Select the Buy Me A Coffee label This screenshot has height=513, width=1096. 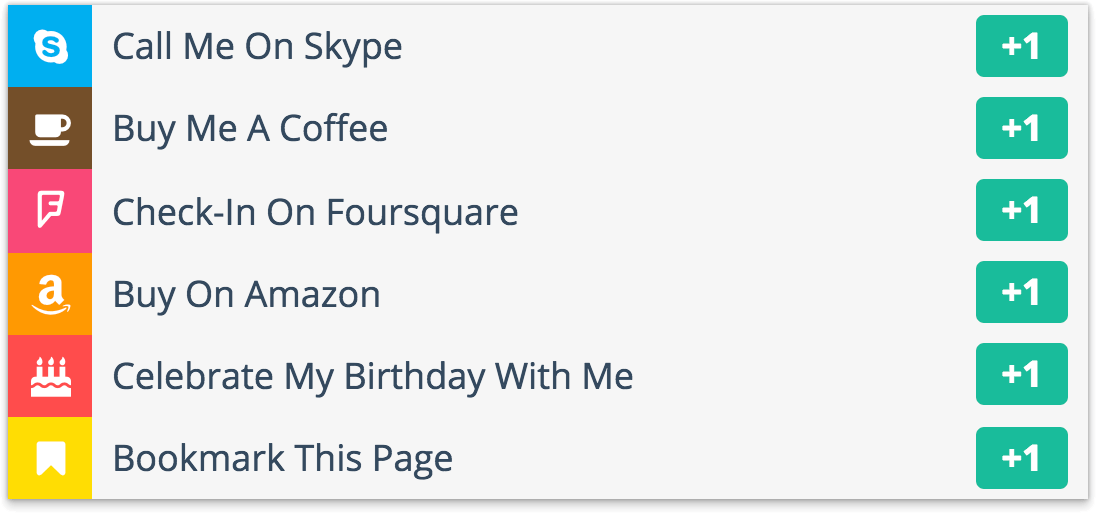[250, 129]
